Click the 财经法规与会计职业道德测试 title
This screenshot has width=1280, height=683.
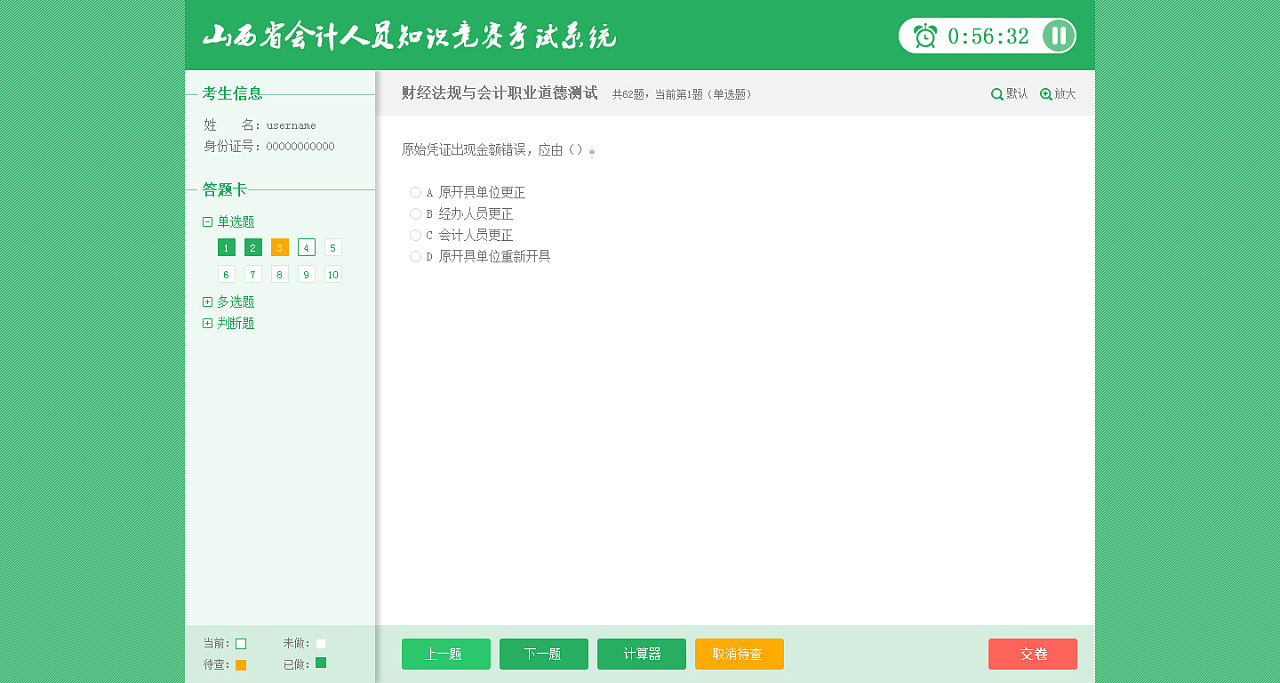[500, 93]
